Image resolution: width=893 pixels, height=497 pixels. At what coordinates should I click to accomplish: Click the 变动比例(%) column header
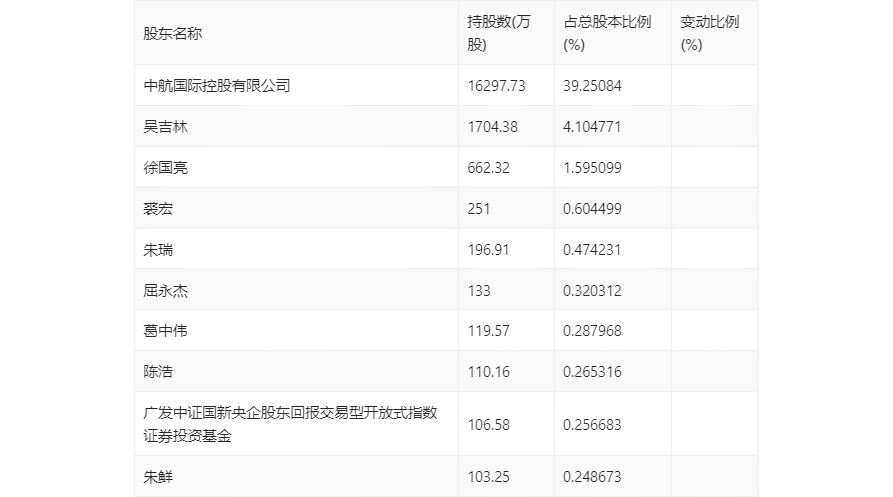pos(710,33)
